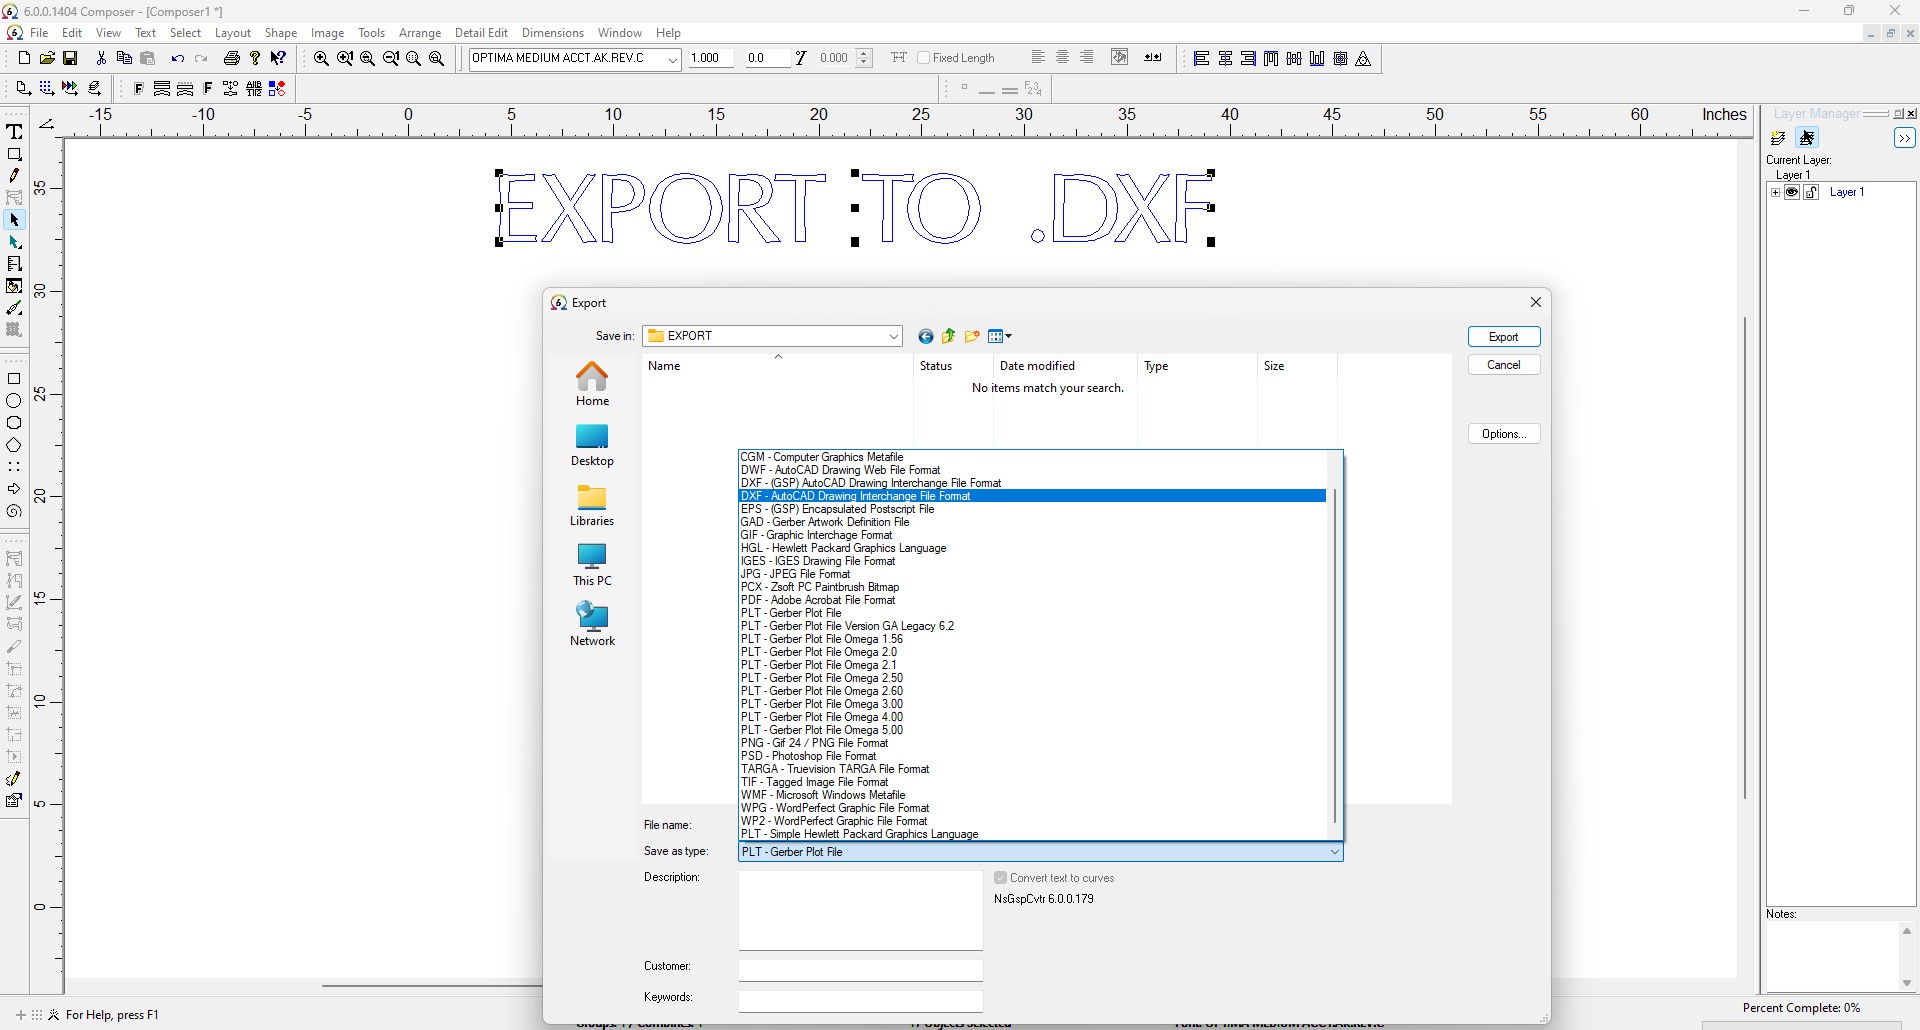Select WMF - Microsoft Windows Metafile

coord(1032,795)
